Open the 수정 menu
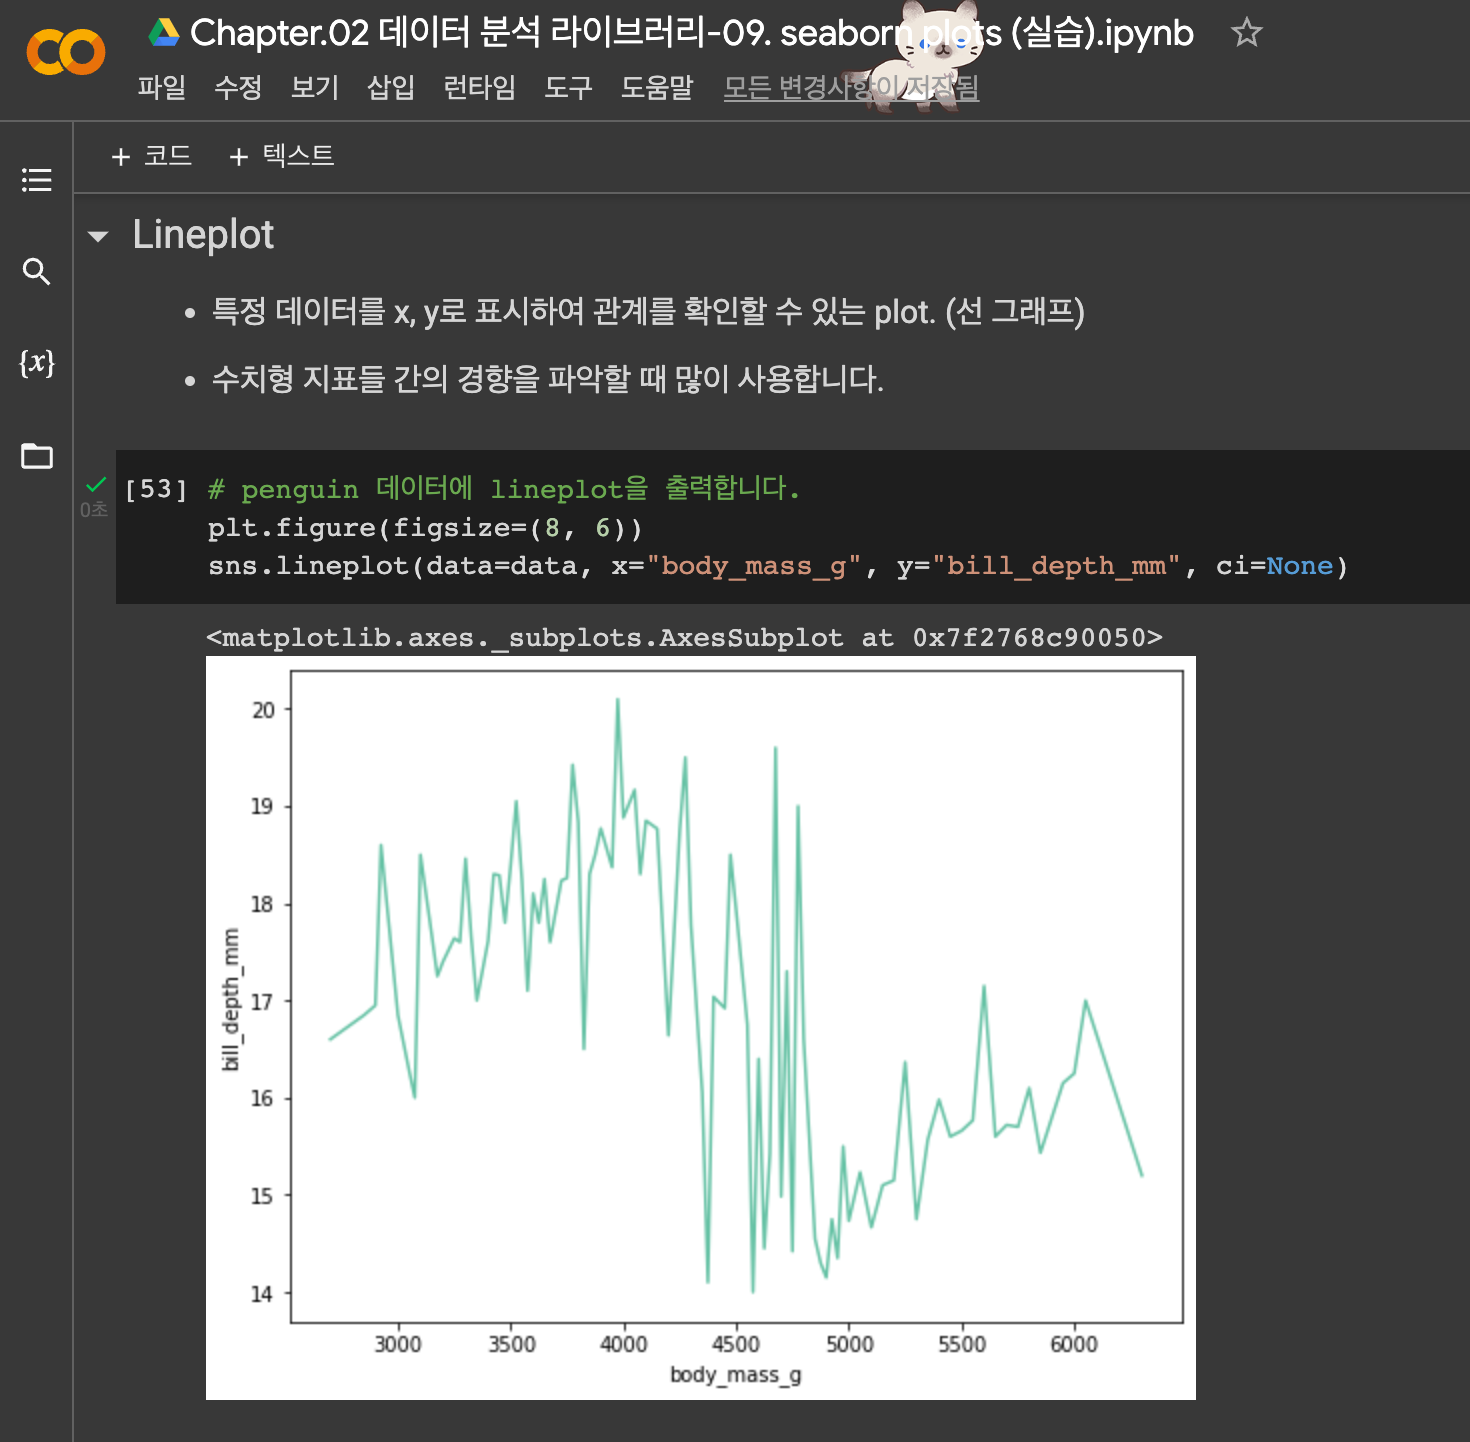 238,88
